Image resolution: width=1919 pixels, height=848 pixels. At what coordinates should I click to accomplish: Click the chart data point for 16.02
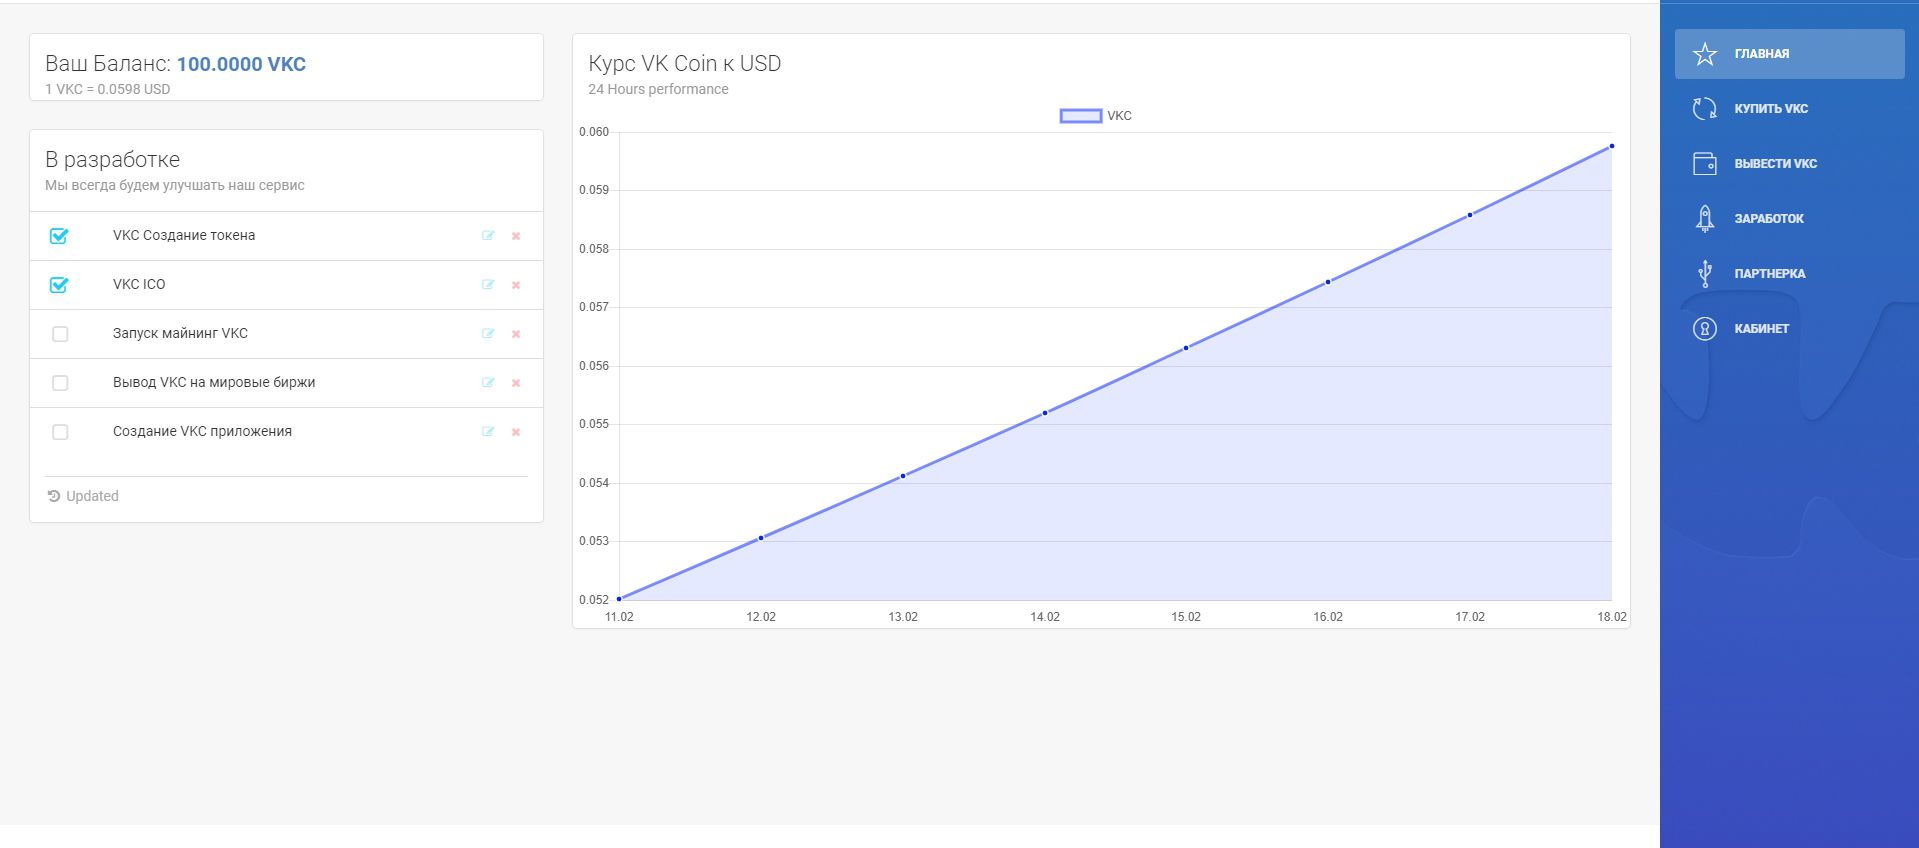pyautogui.click(x=1328, y=282)
